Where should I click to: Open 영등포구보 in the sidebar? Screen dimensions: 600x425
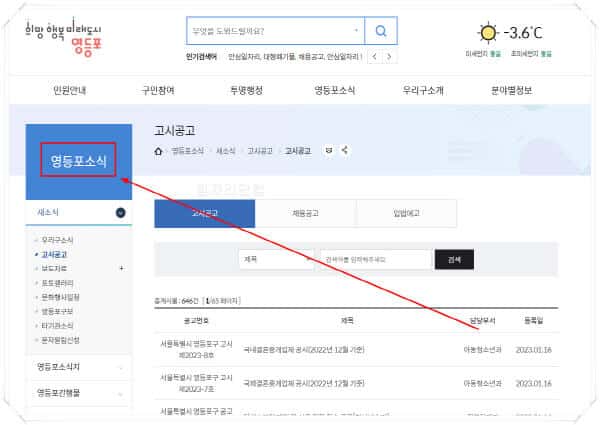(x=57, y=312)
